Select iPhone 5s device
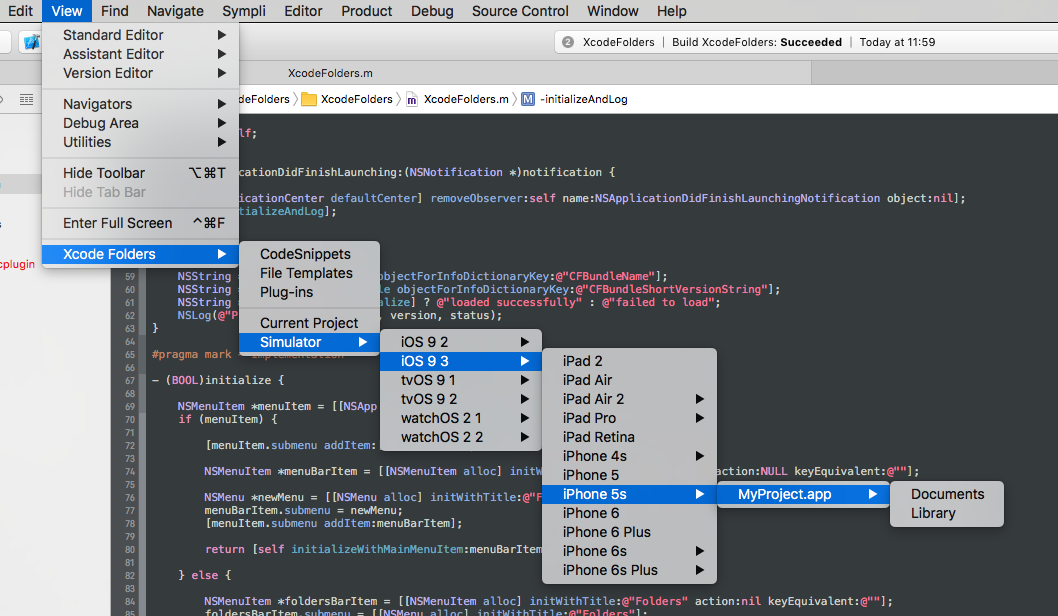This screenshot has height=616, width=1058. coord(630,494)
